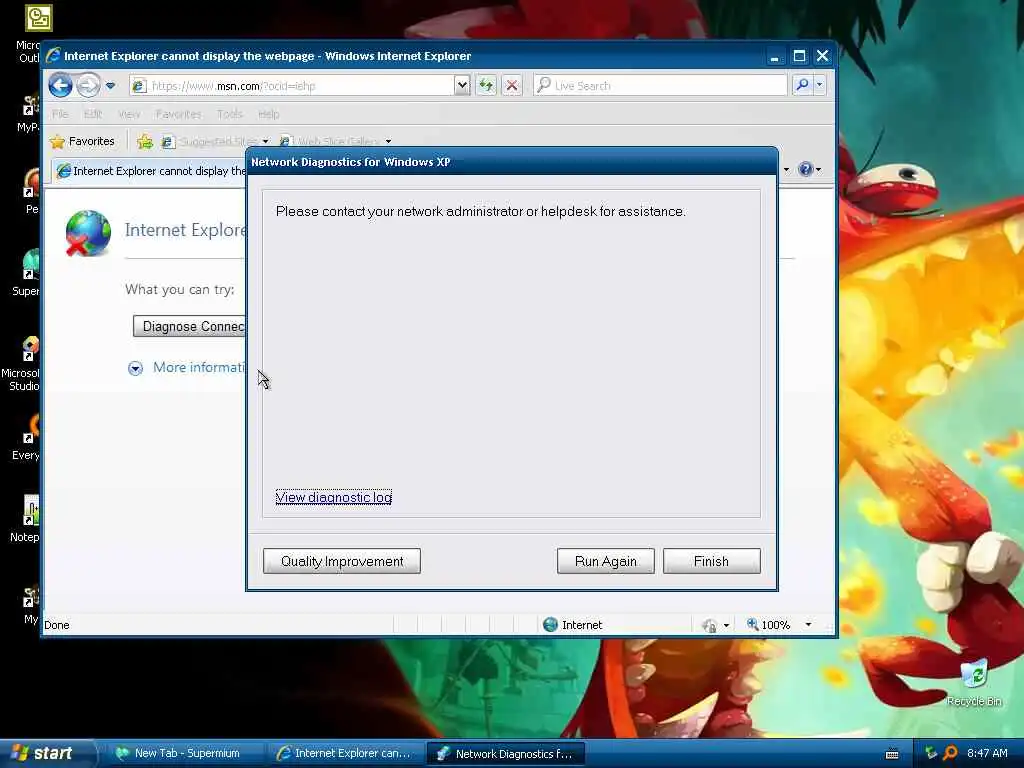The height and width of the screenshot is (768, 1024).
Task: Click the Forward arrow in Internet Explorer
Action: [x=88, y=85]
